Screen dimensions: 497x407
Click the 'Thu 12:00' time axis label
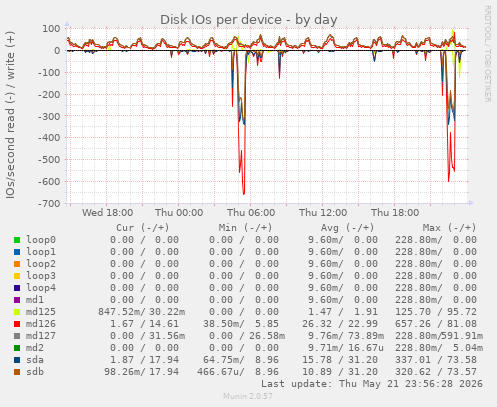pos(323,213)
